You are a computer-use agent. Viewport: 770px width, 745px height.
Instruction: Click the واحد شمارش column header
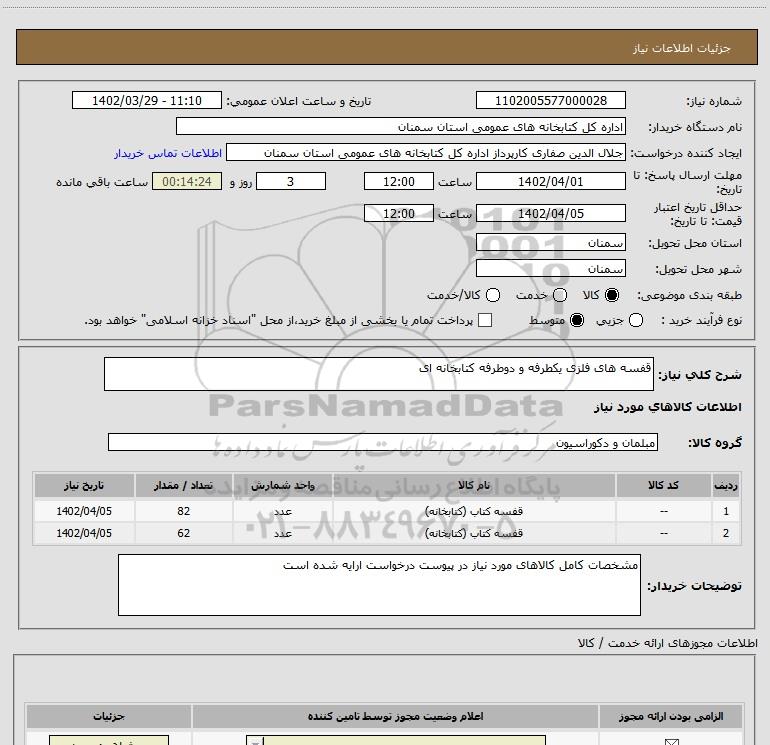[x=283, y=485]
